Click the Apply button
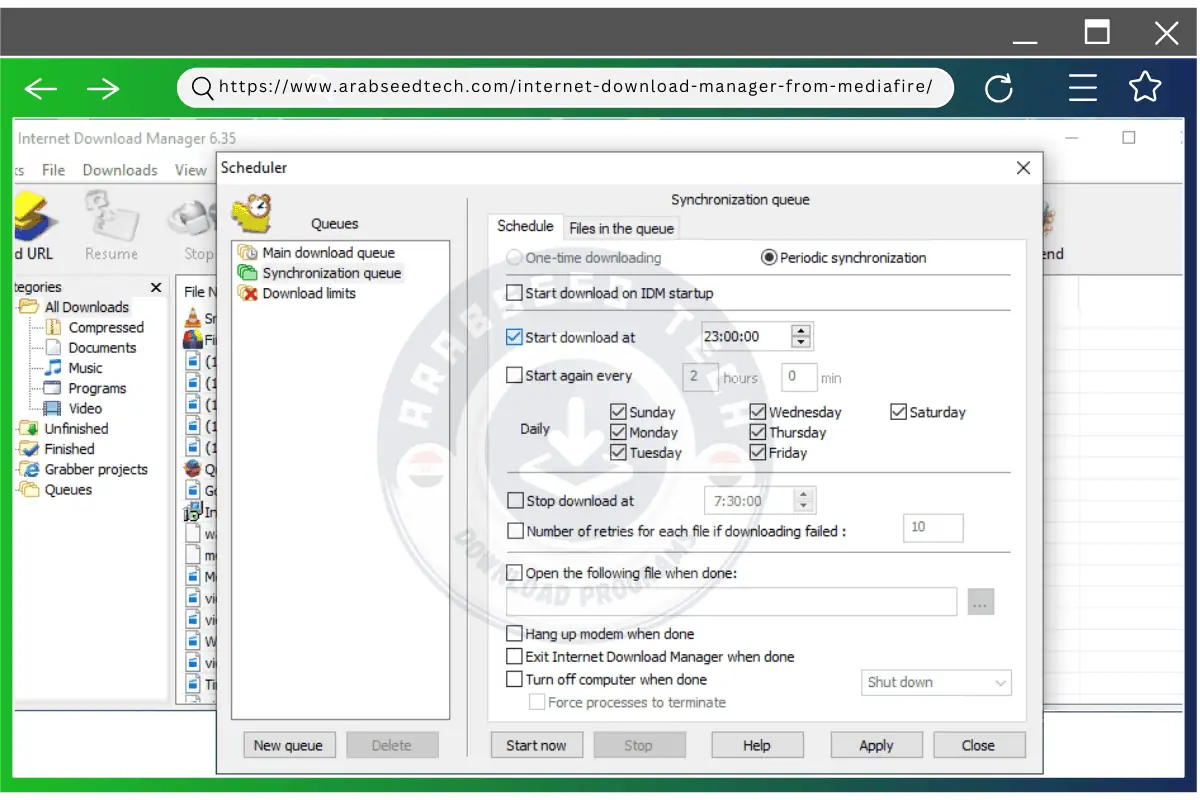 (x=876, y=745)
